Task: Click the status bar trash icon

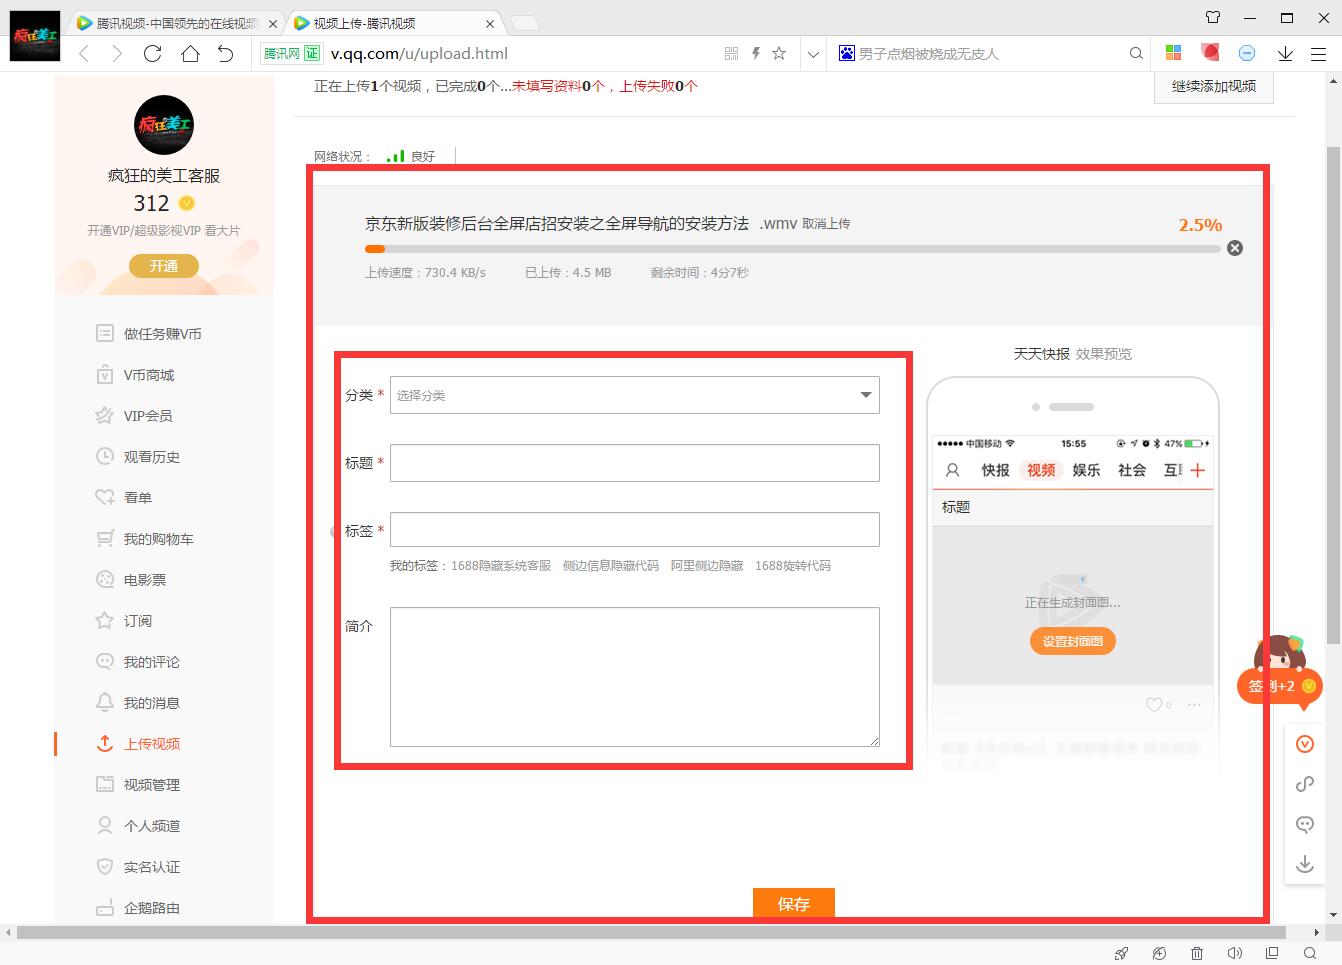Action: pos(1197,953)
